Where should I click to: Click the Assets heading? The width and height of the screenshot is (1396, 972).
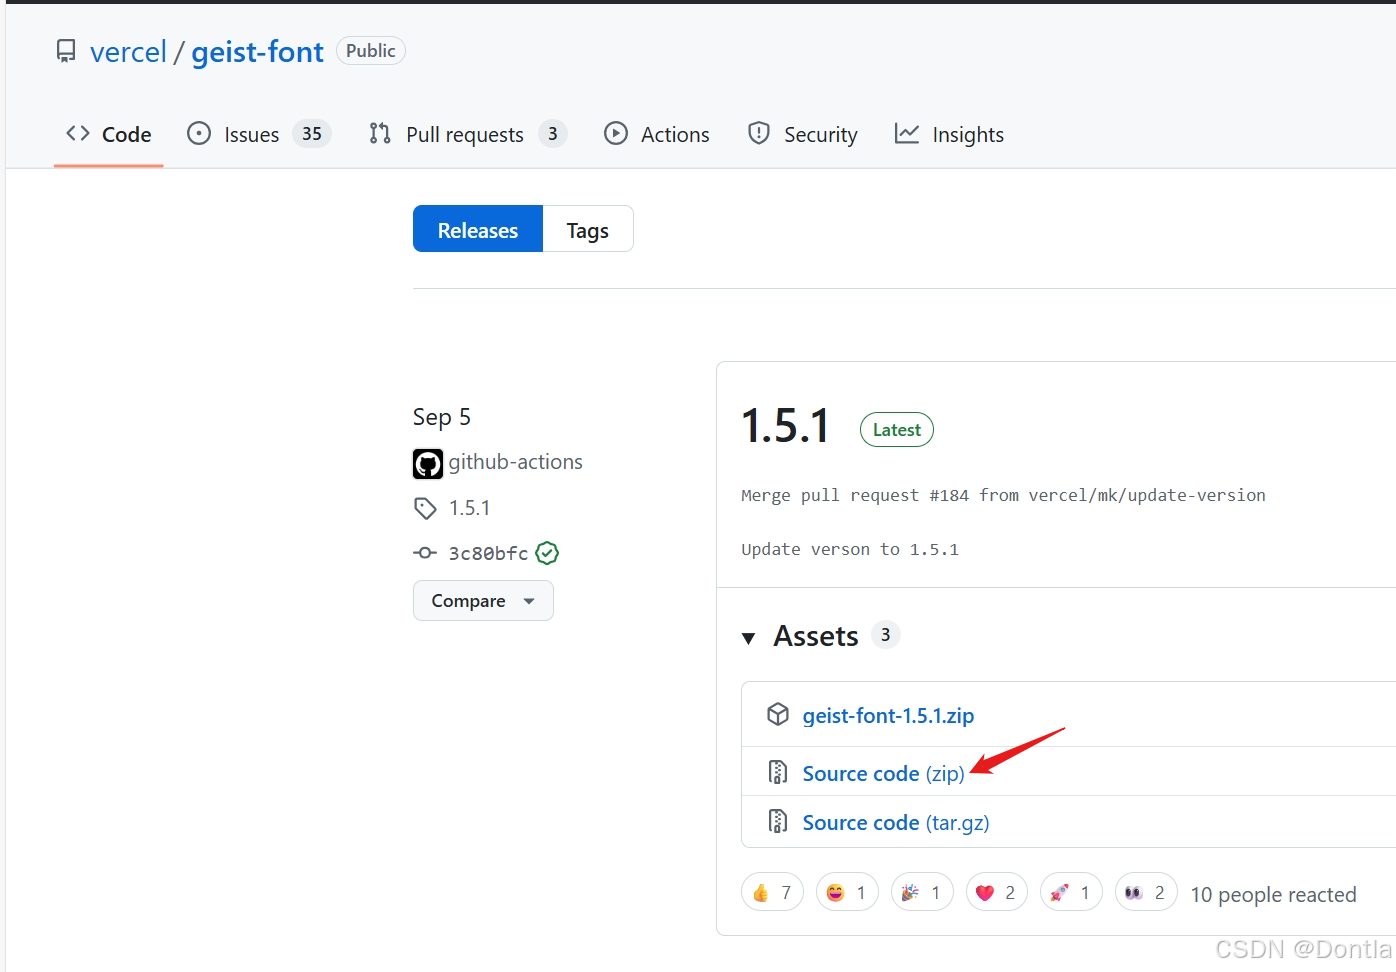[816, 636]
